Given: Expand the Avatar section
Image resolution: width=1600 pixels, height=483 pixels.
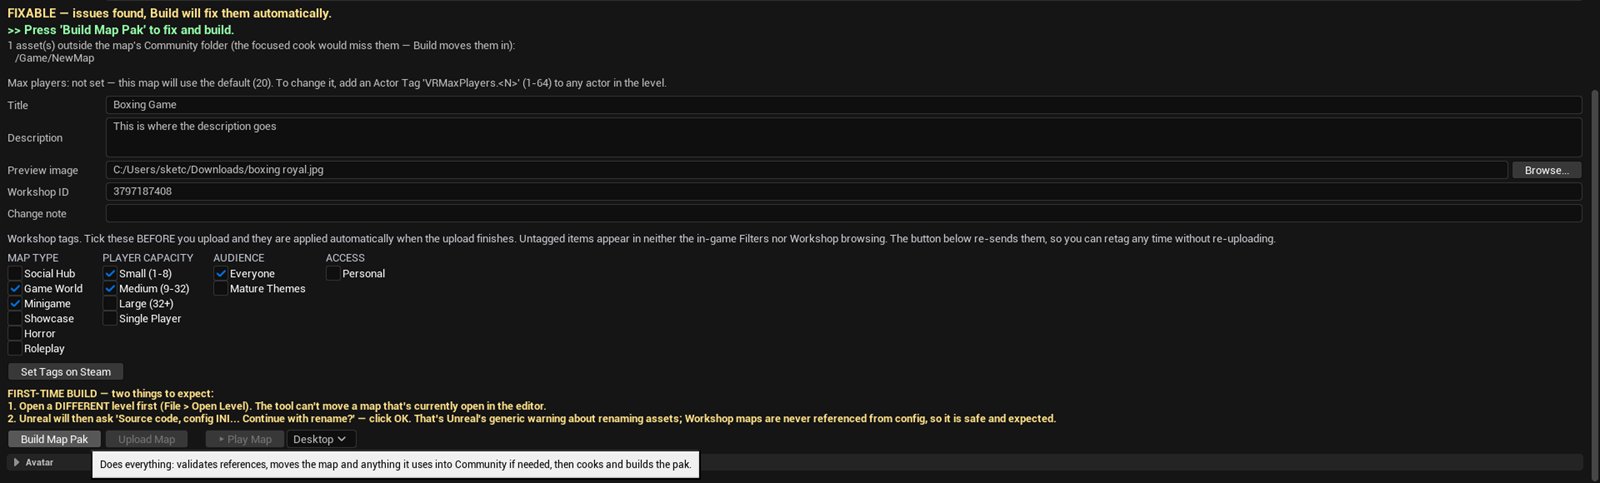Looking at the screenshot, I should pos(17,462).
